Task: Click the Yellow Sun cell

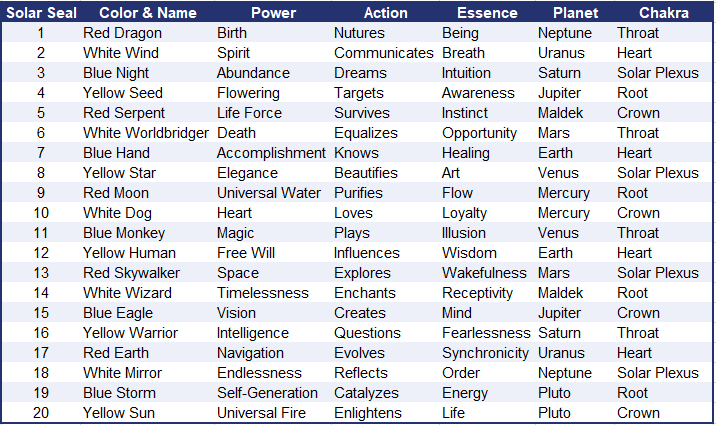Action: [x=119, y=413]
